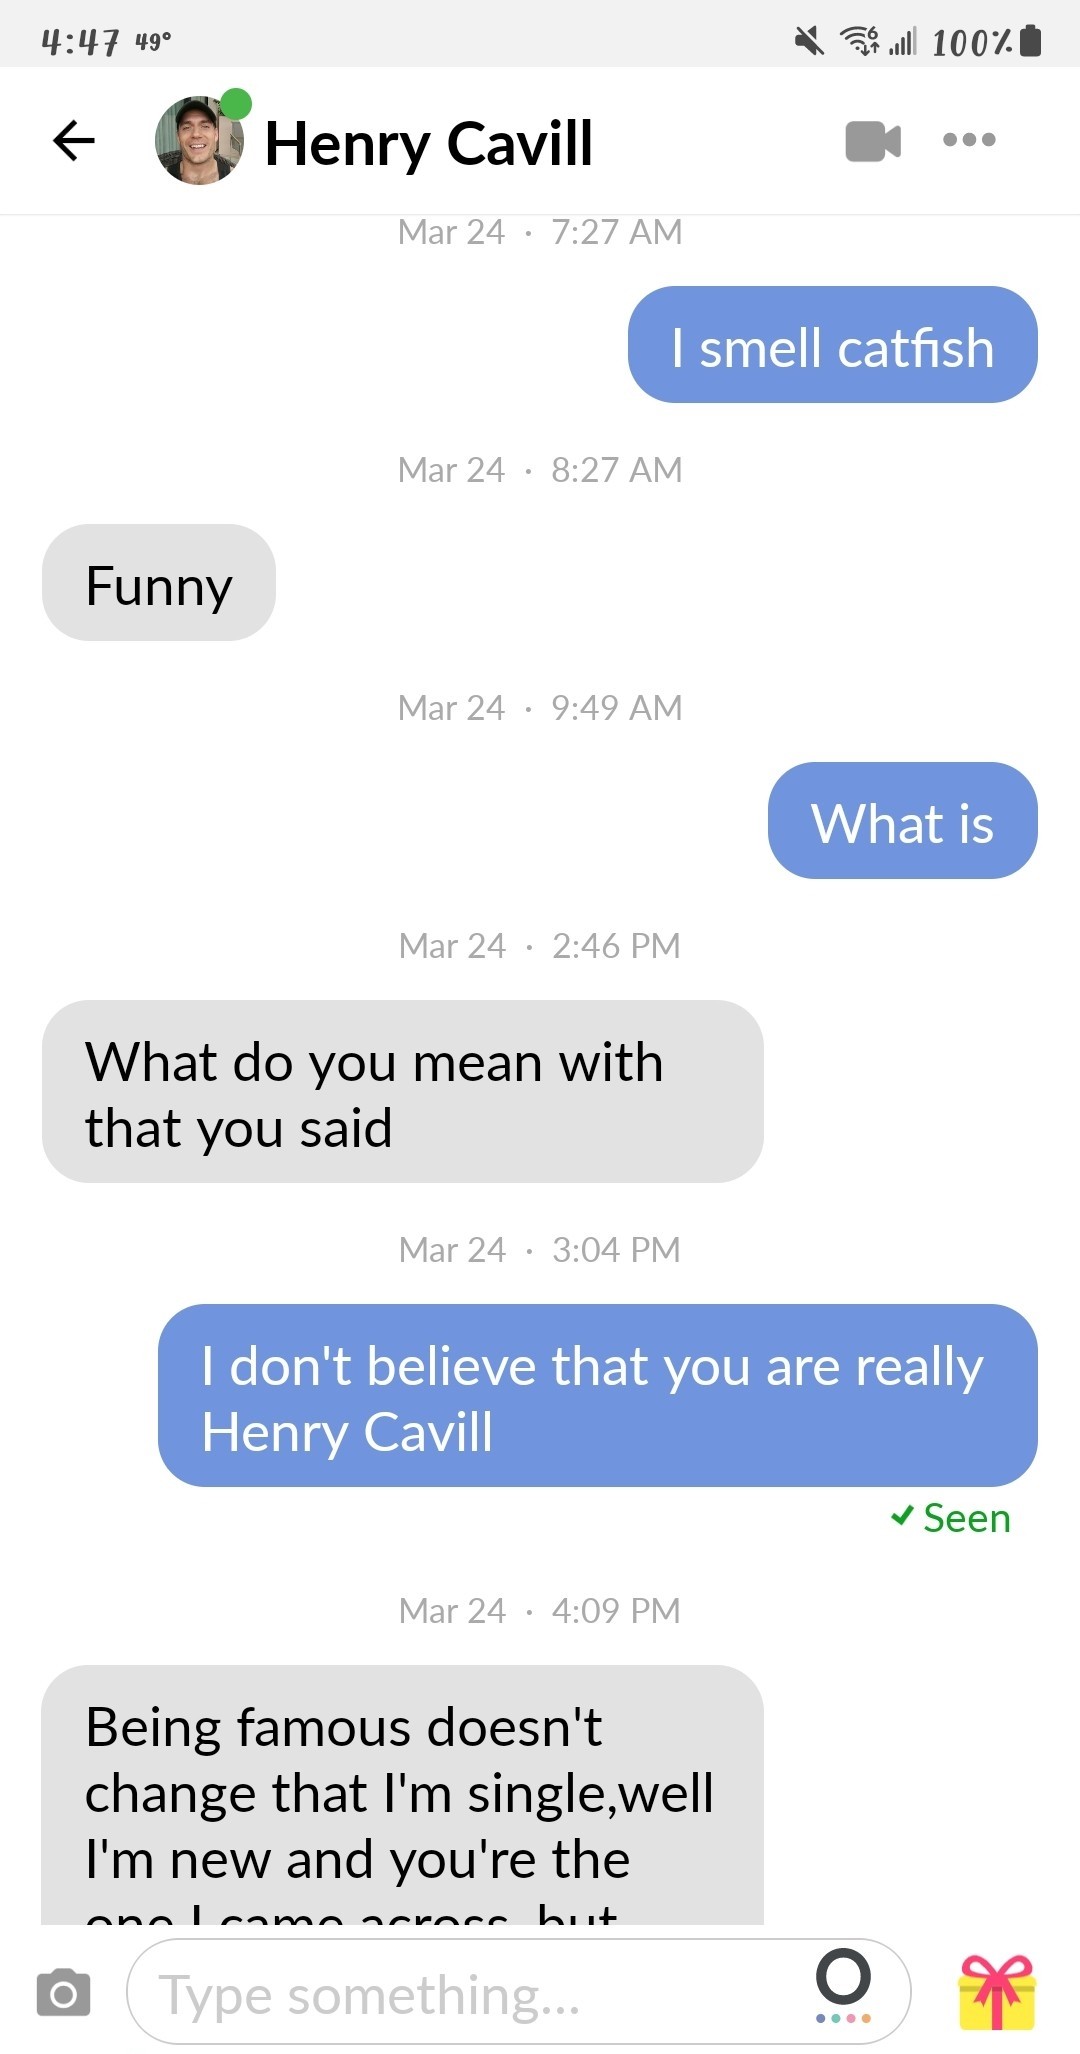
Task: Send a gift with the present icon
Action: click(x=997, y=1992)
